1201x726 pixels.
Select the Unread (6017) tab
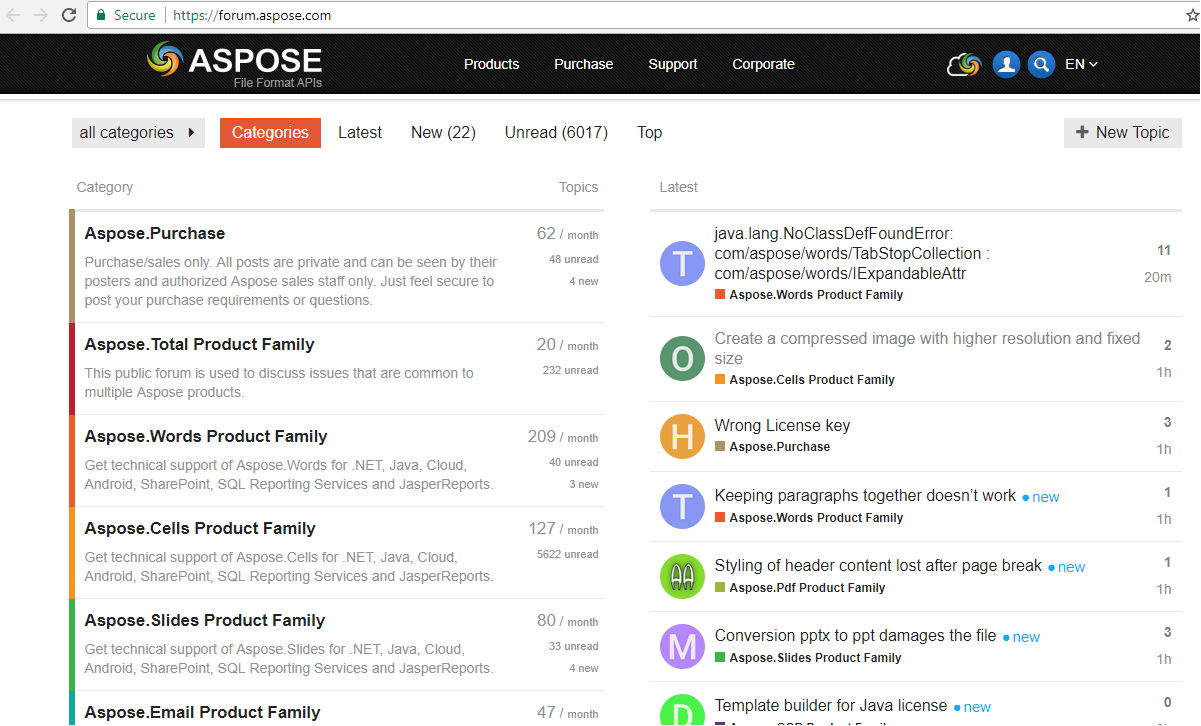pos(556,133)
